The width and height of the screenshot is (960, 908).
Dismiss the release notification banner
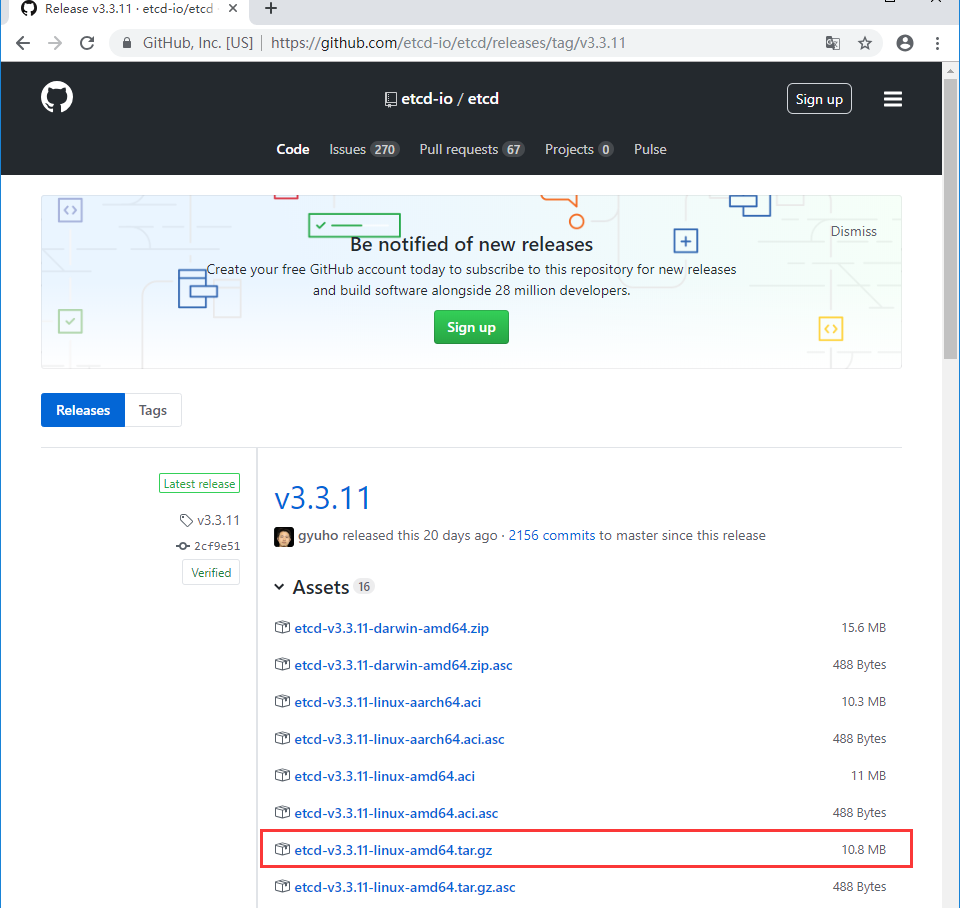pyautogui.click(x=853, y=231)
